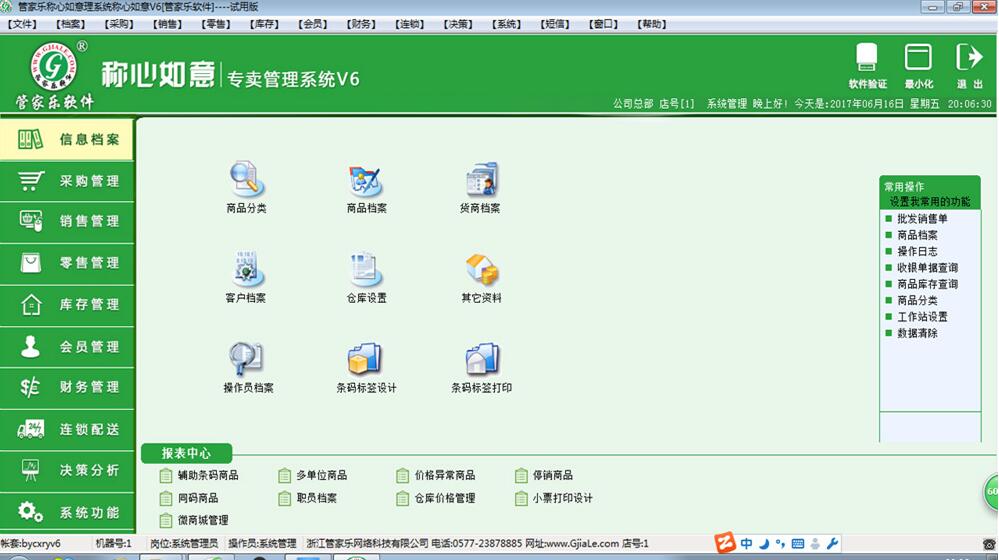Open the 【采购】 menu
The width and height of the screenshot is (999, 560).
pos(119,24)
